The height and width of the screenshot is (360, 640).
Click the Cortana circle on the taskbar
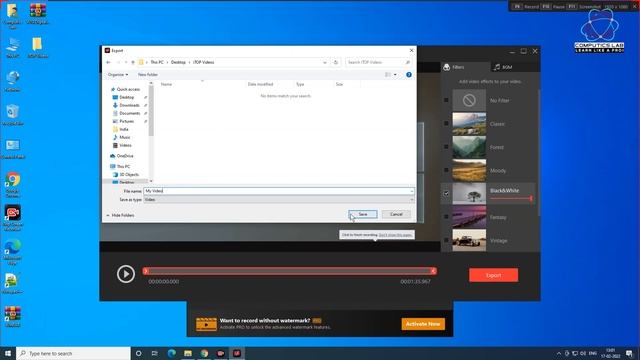[x=138, y=353]
